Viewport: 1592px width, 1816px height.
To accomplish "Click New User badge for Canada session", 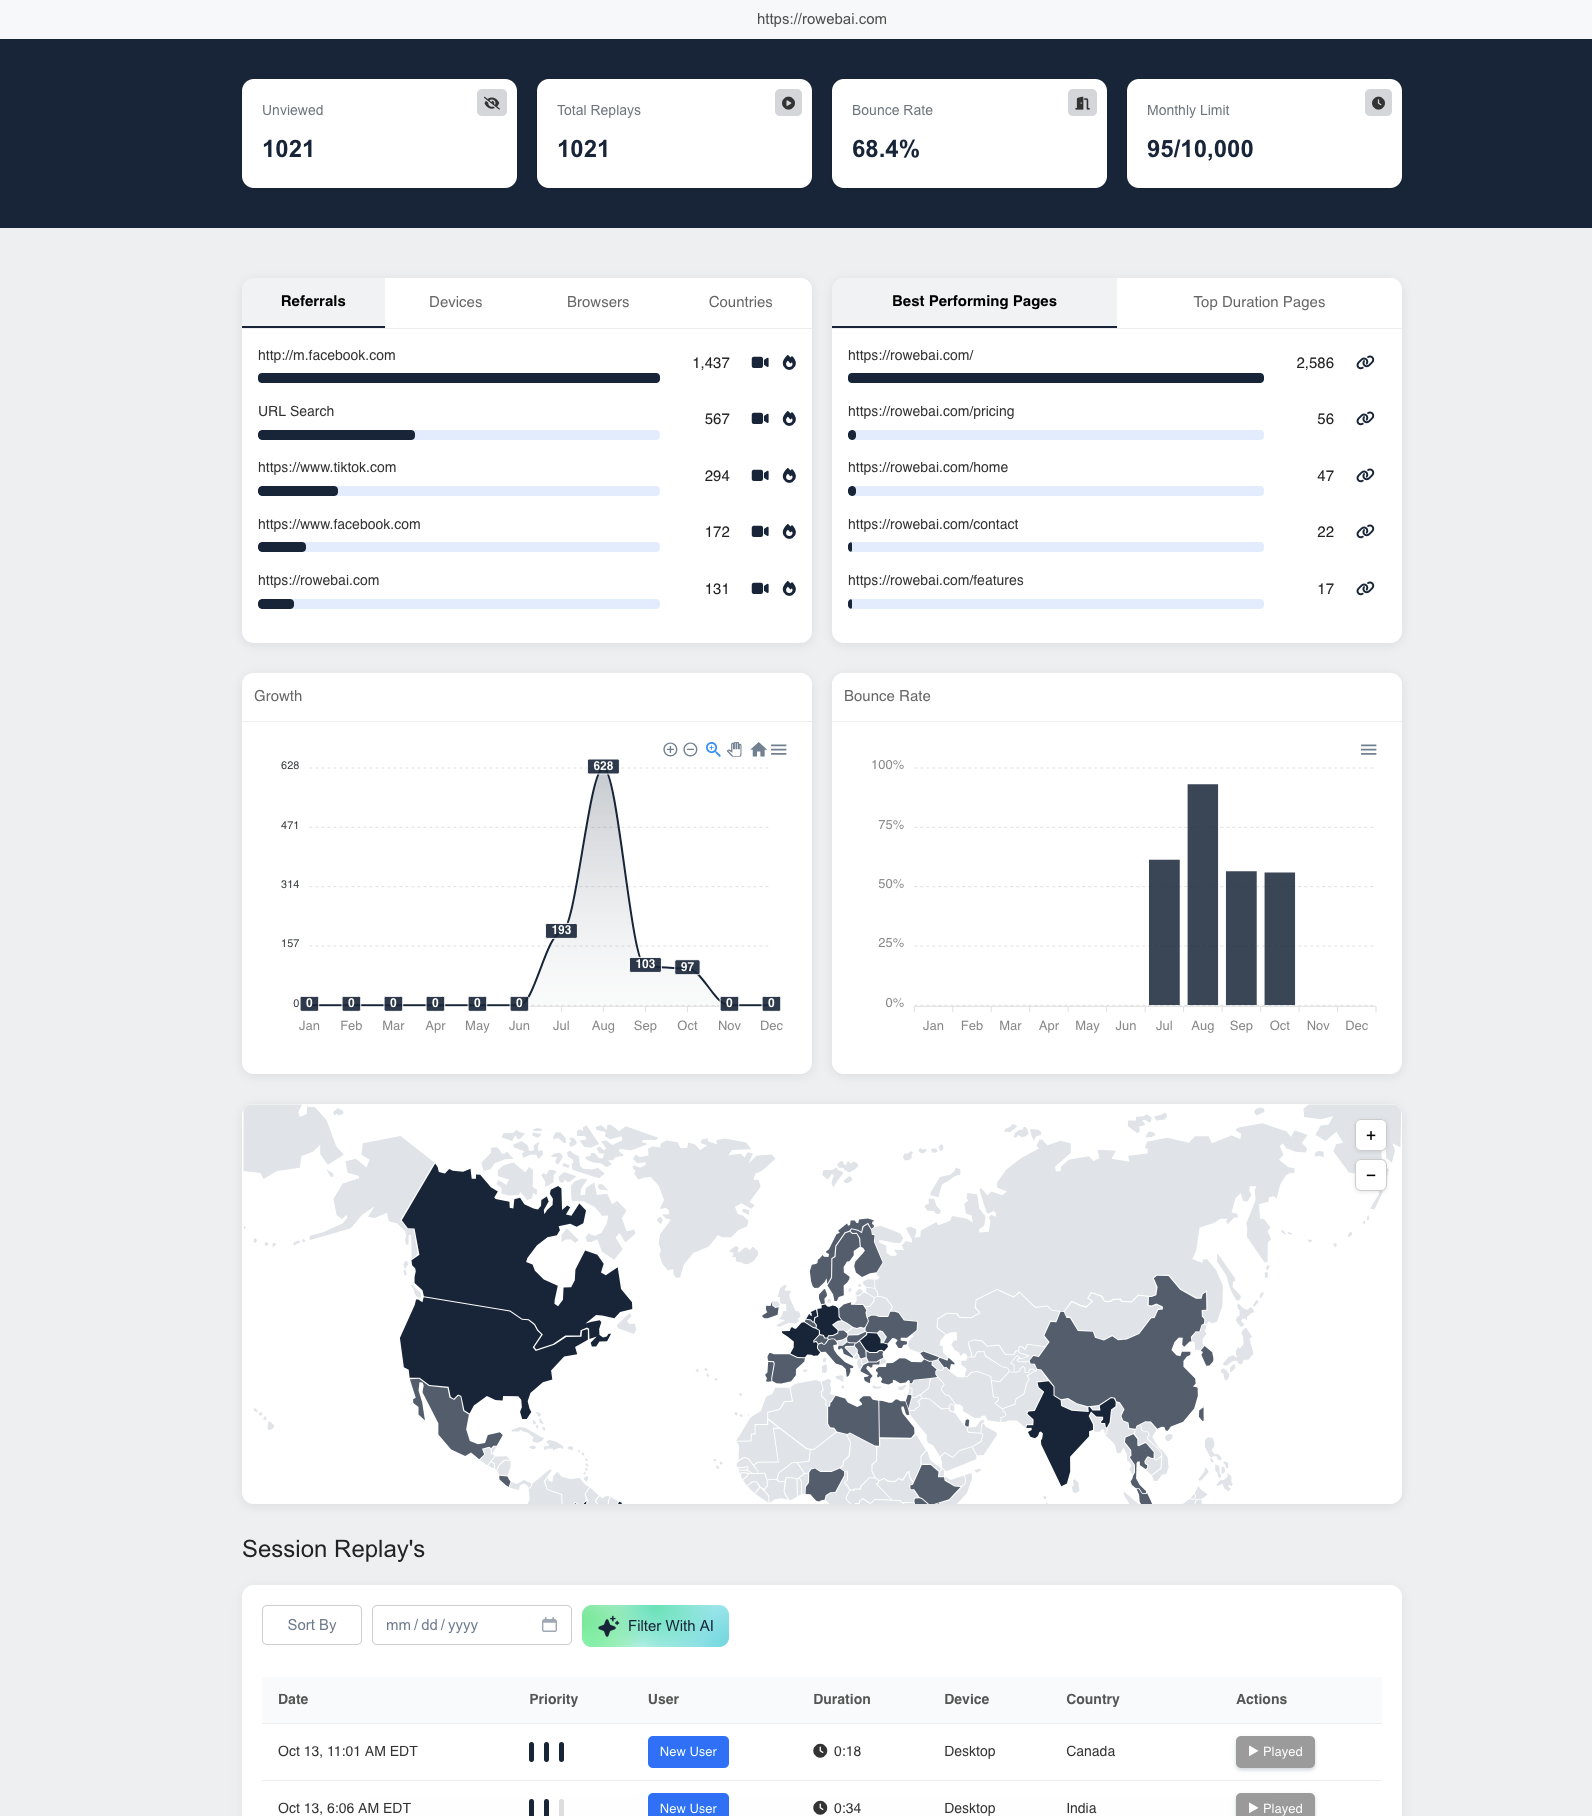I will pyautogui.click(x=688, y=1752).
